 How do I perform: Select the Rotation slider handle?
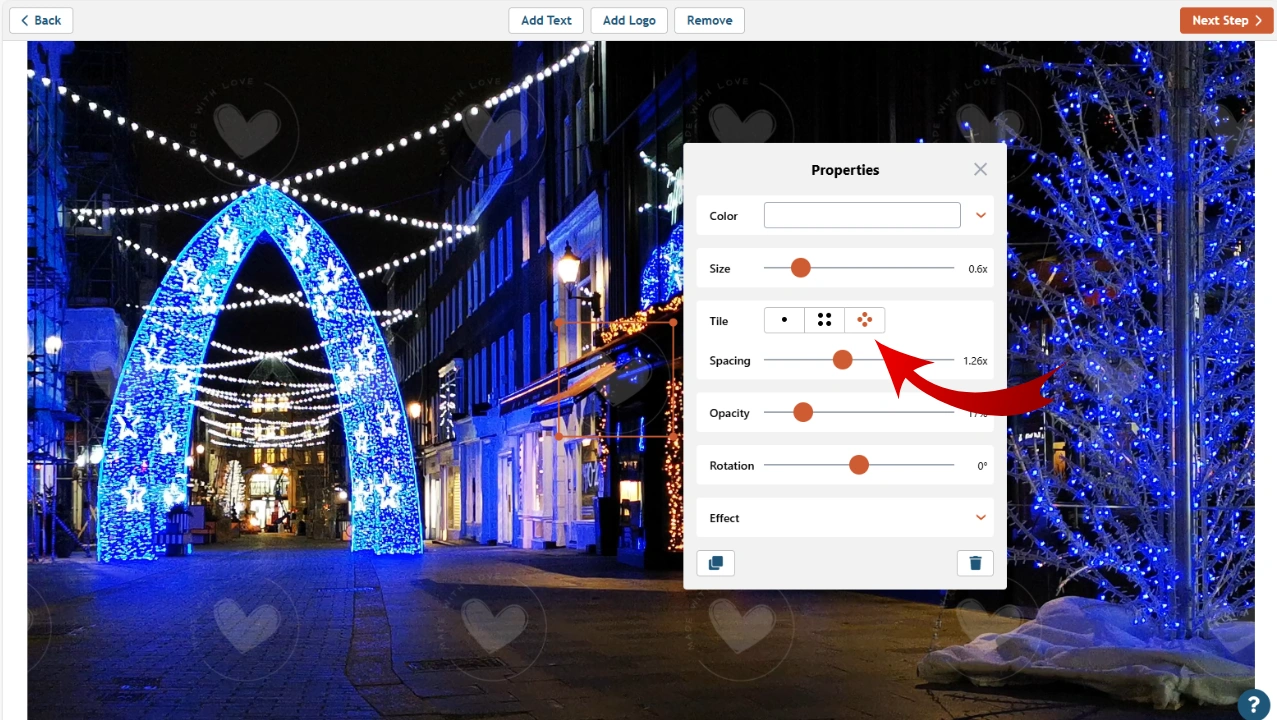click(x=858, y=464)
